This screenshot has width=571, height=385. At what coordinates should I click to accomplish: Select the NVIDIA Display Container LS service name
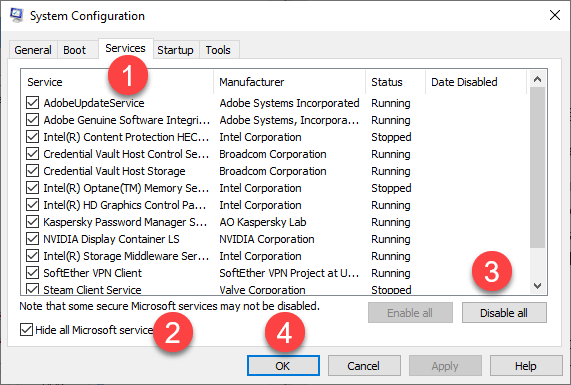(111, 239)
